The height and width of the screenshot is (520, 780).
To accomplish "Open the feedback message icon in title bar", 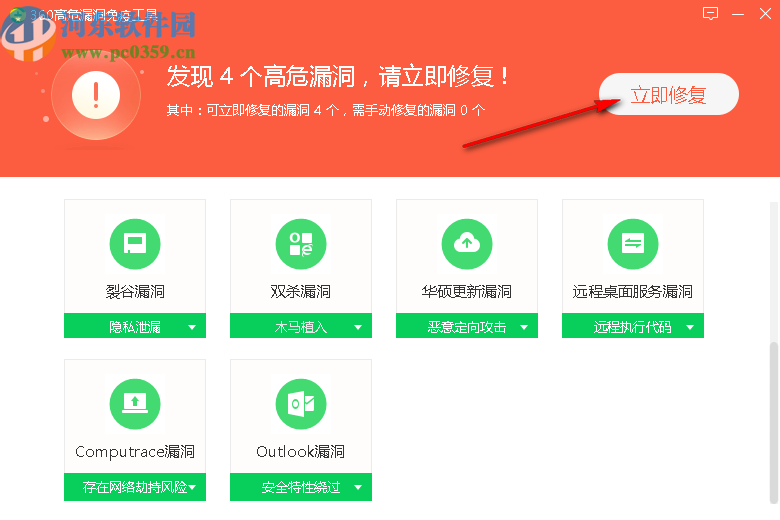I will click(710, 13).
